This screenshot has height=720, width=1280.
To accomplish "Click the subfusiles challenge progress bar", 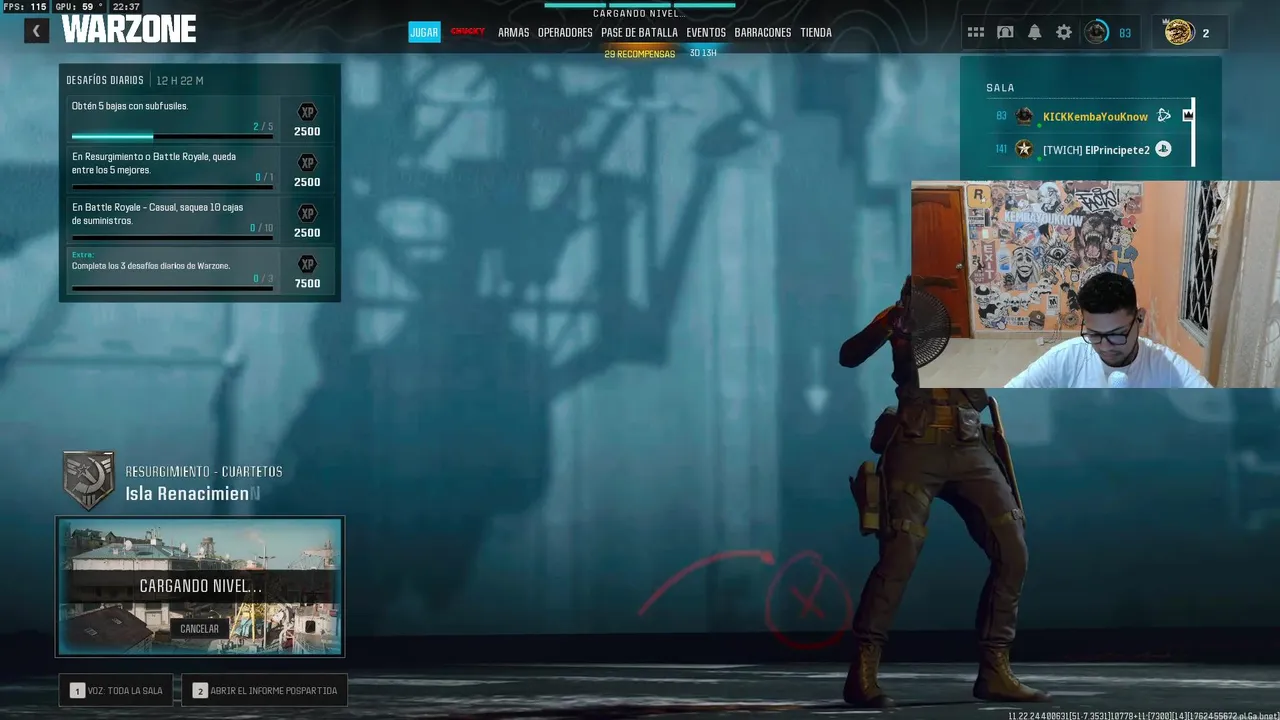I will pyautogui.click(x=172, y=136).
